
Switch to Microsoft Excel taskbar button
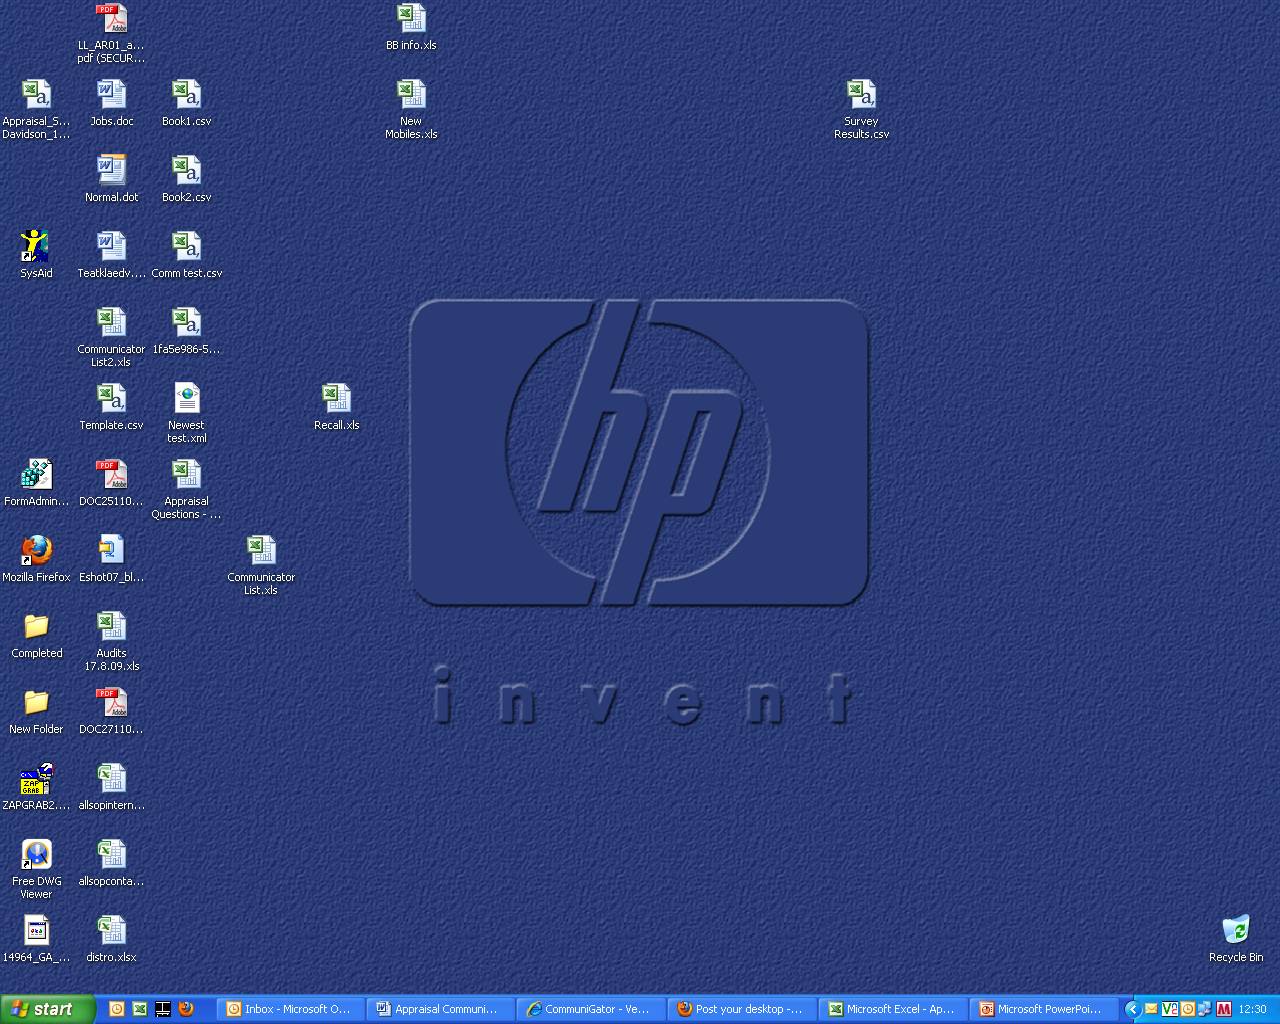892,1009
